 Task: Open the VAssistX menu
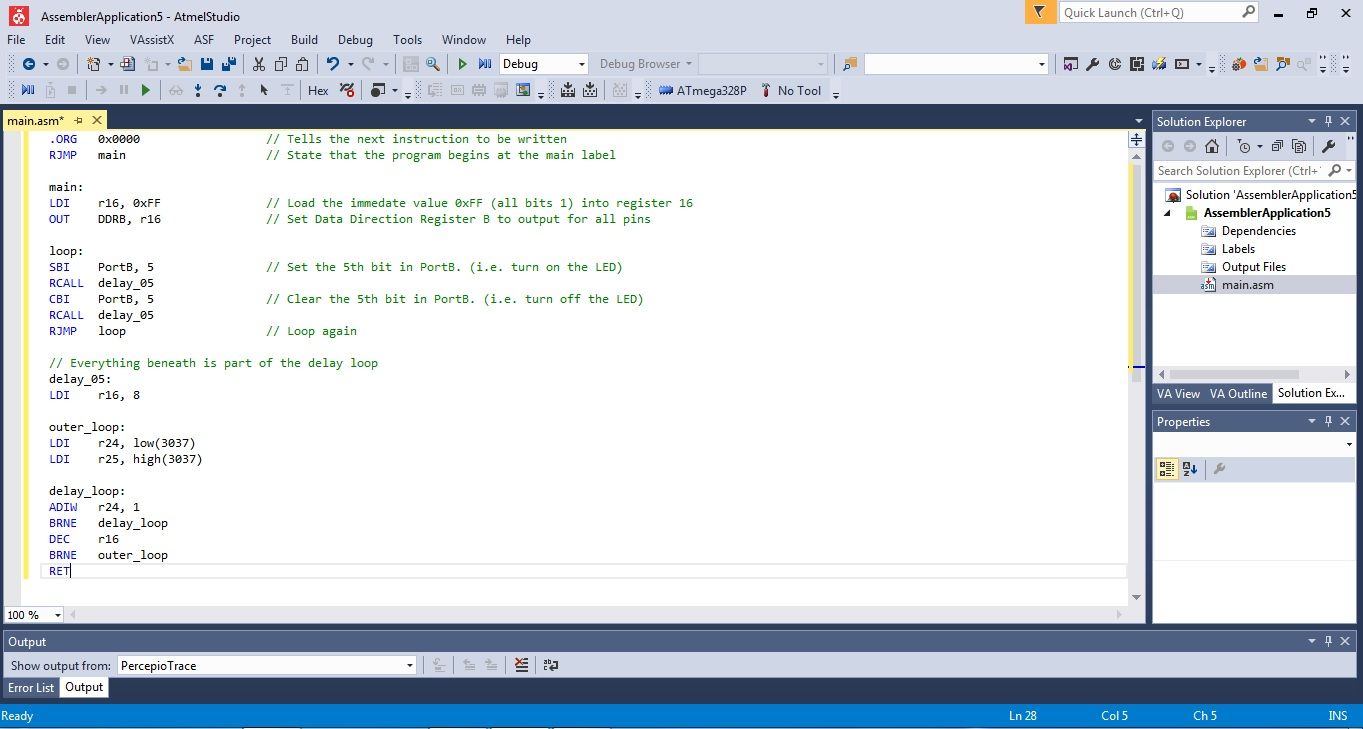pos(152,40)
